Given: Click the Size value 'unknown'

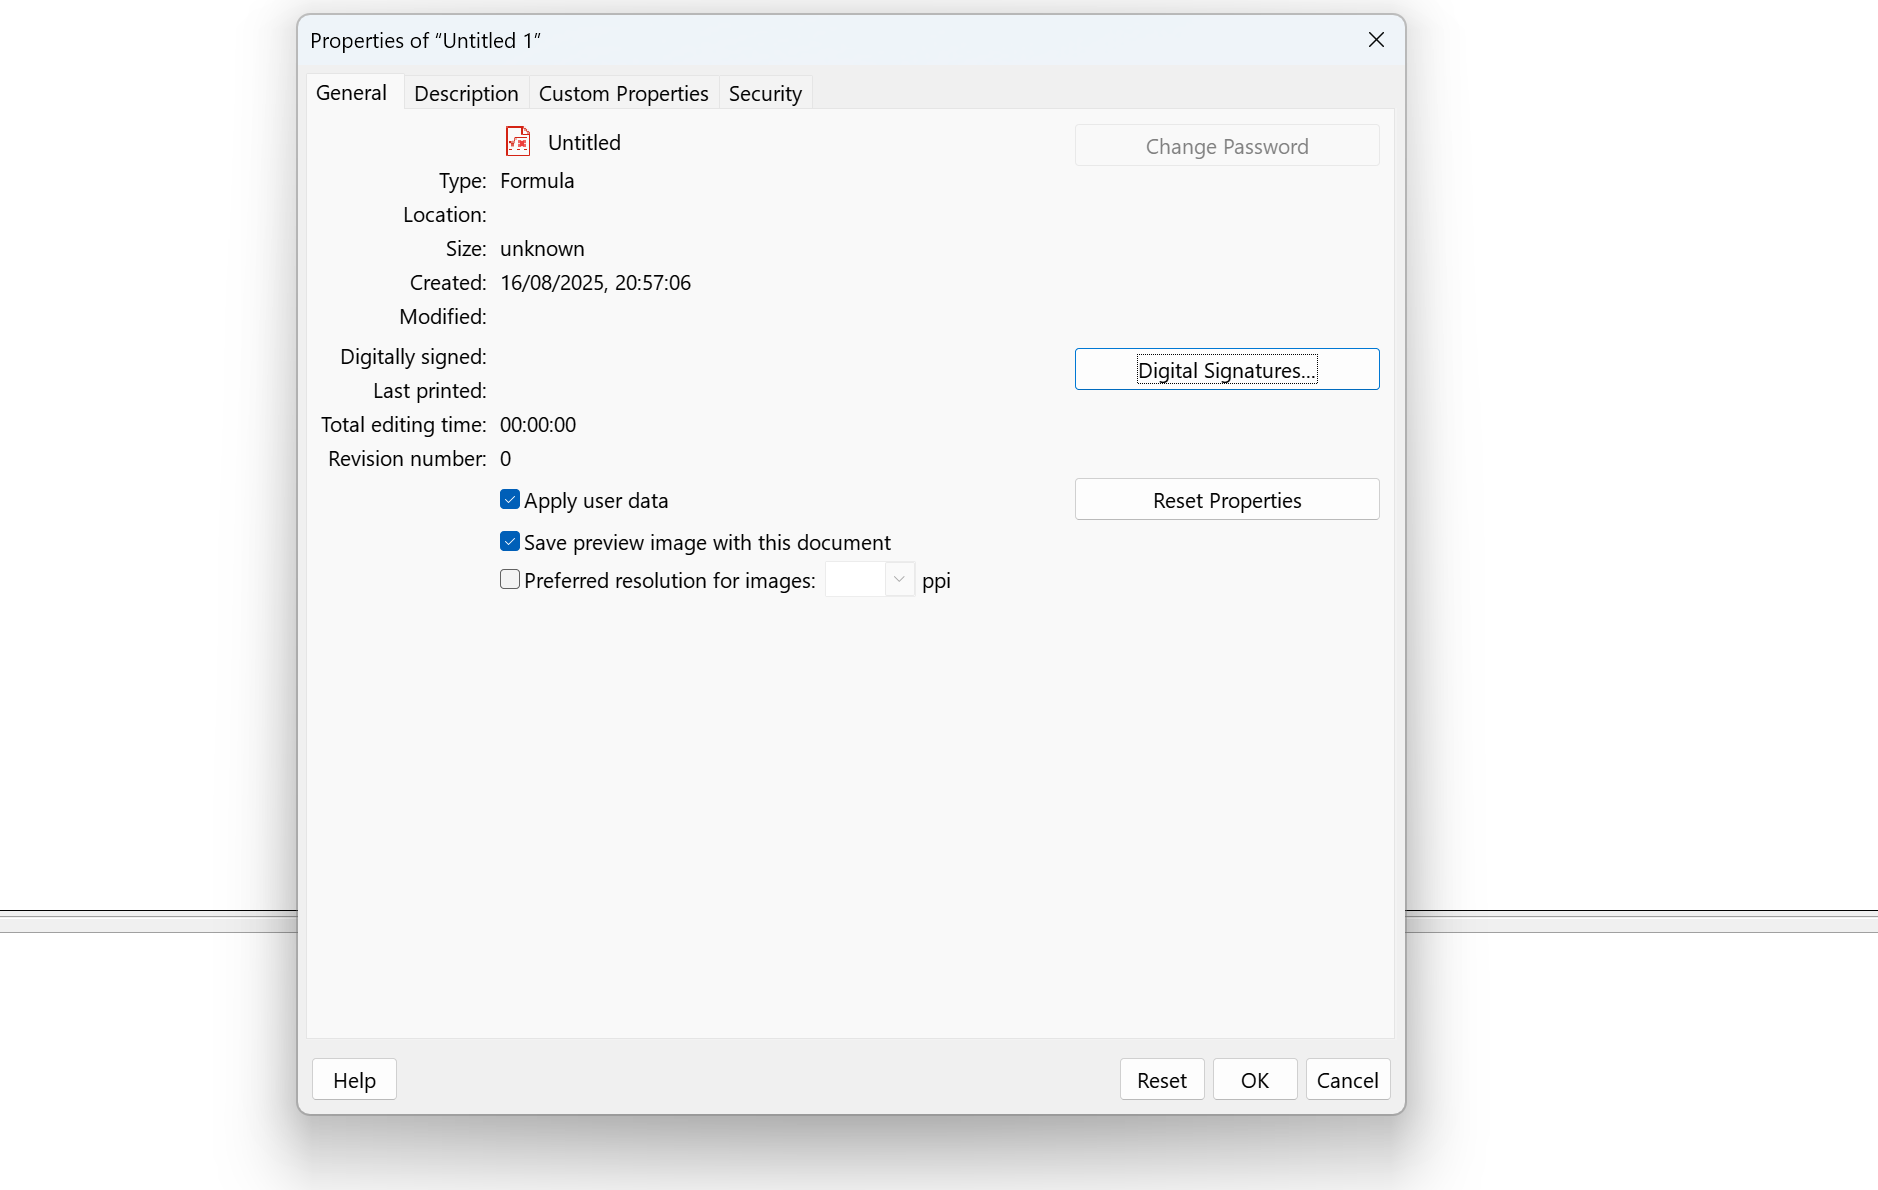Looking at the screenshot, I should (x=542, y=249).
